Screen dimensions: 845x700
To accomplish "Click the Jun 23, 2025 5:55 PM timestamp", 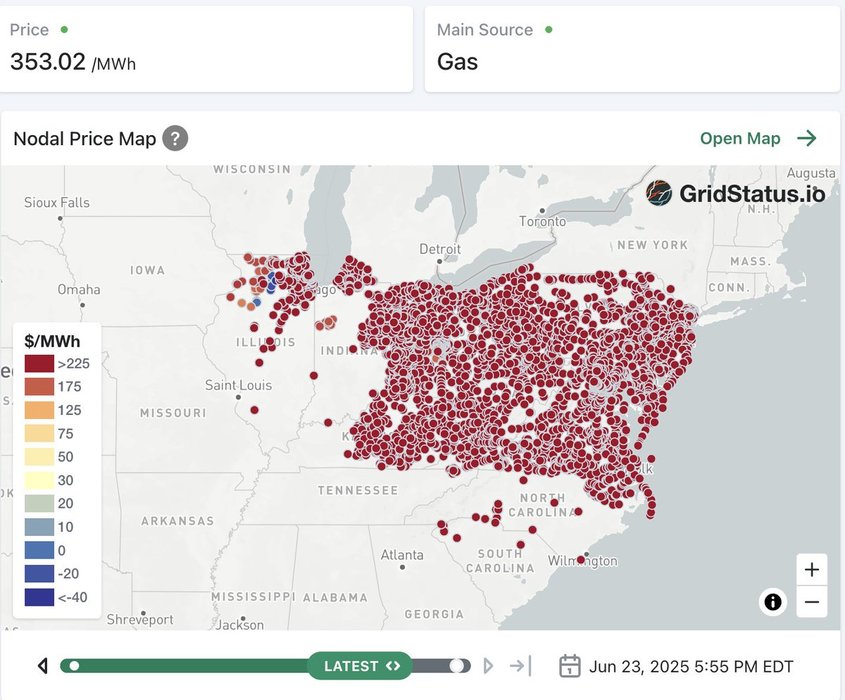I will (x=691, y=666).
